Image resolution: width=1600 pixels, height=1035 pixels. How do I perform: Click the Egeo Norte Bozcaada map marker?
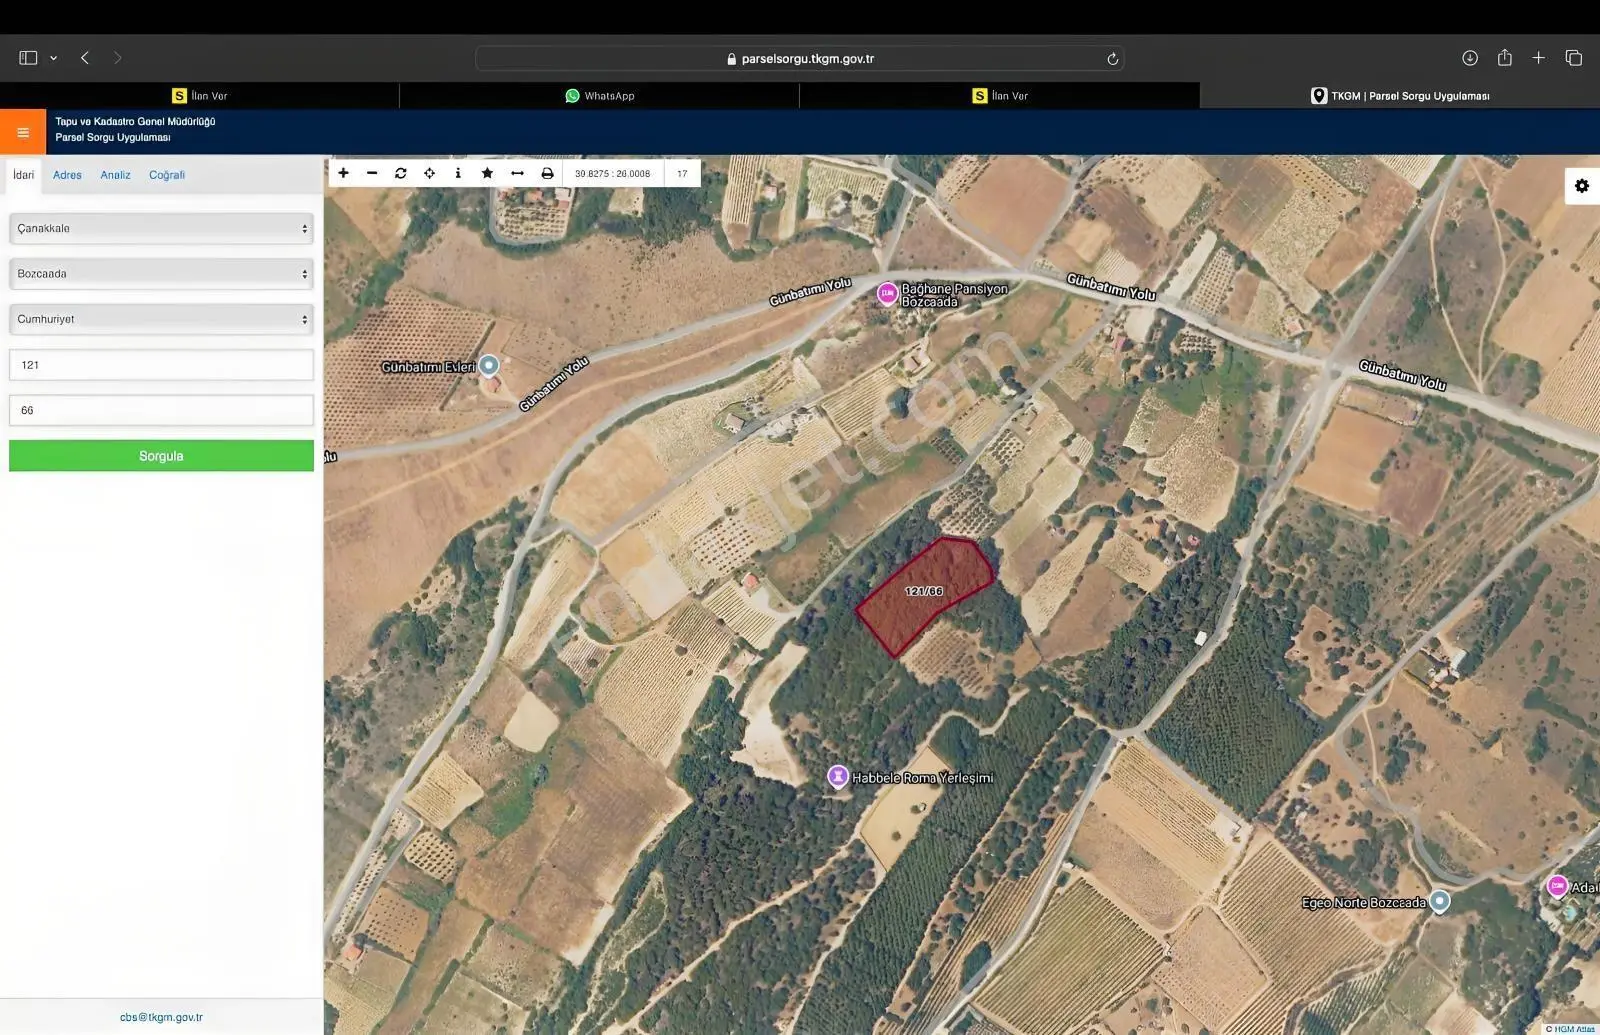(1439, 901)
